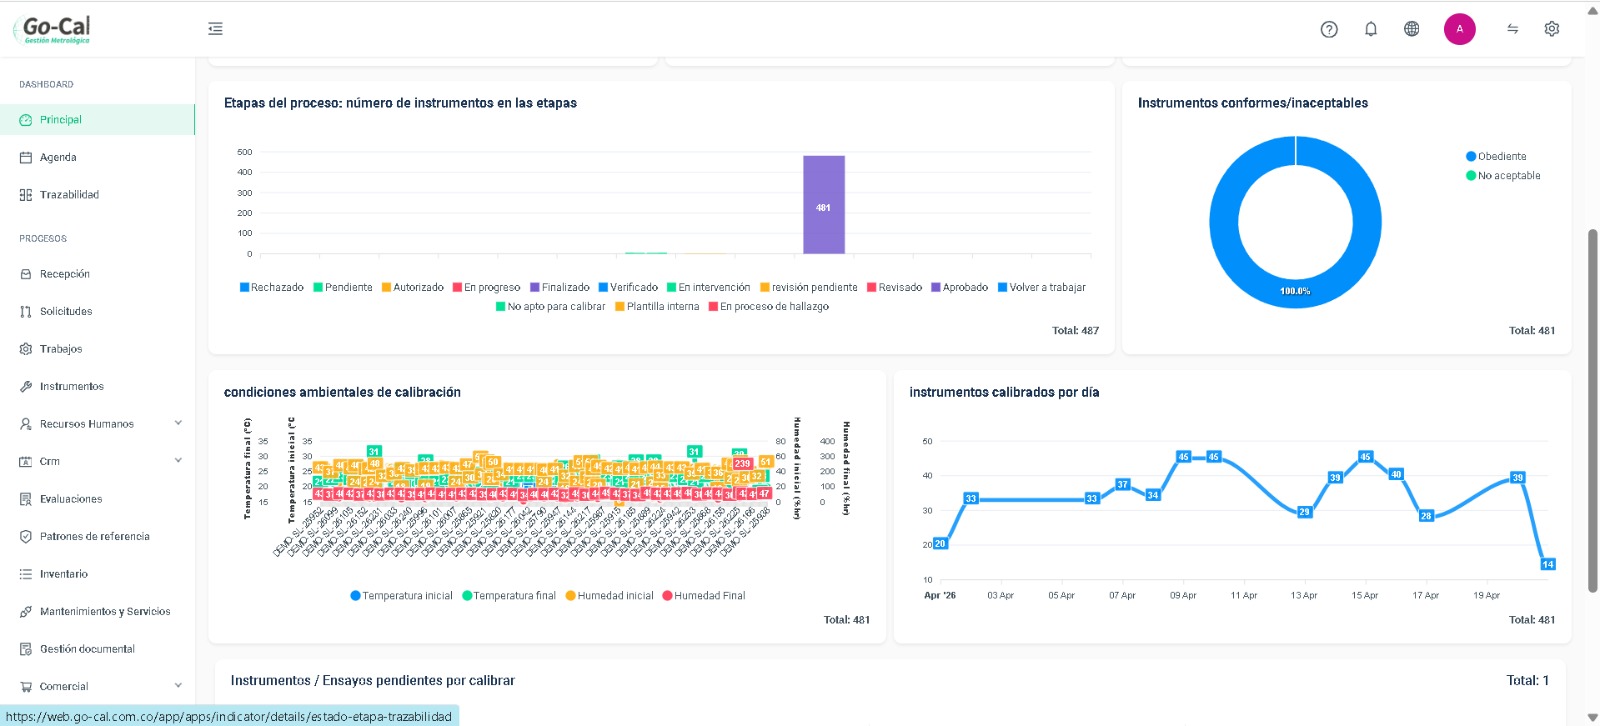Click the Go-Cal logo

point(54,29)
